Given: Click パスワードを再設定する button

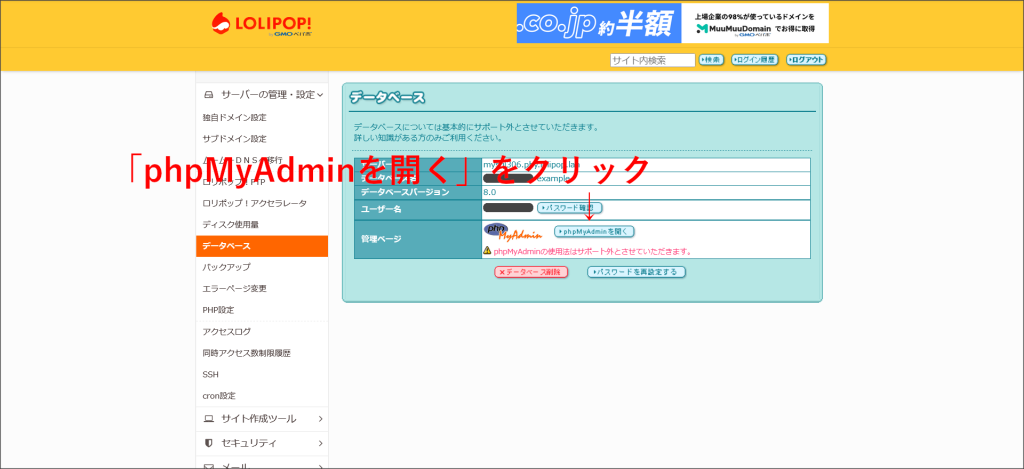Looking at the screenshot, I should (636, 272).
